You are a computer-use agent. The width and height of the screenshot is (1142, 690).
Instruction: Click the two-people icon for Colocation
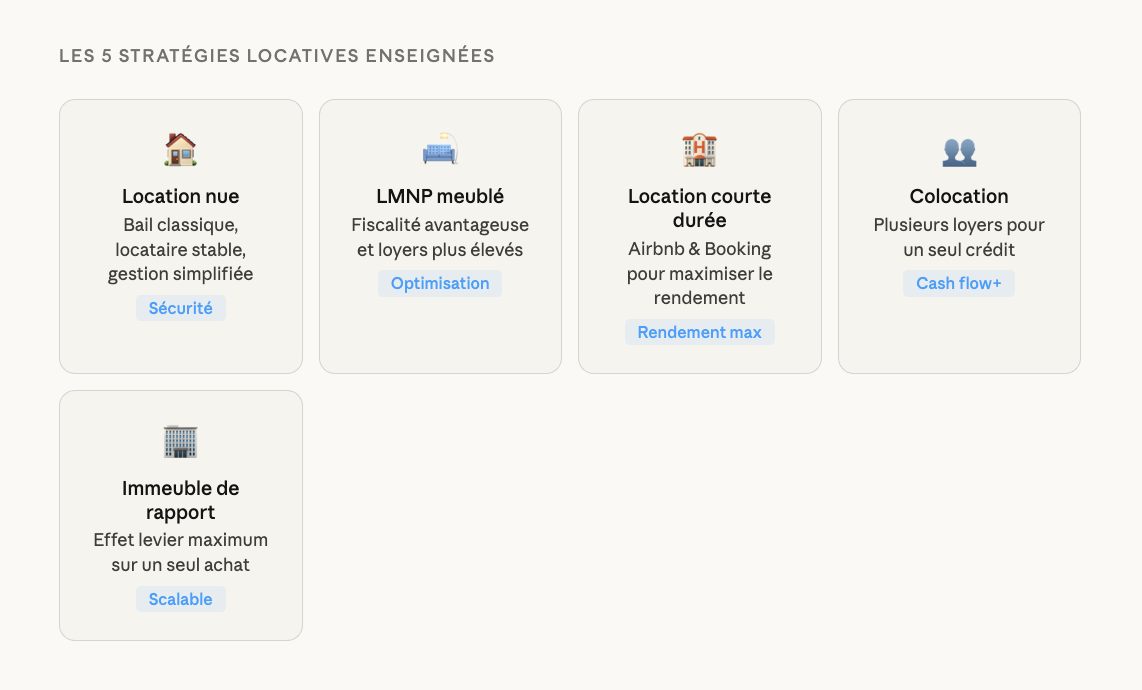pyautogui.click(x=959, y=150)
